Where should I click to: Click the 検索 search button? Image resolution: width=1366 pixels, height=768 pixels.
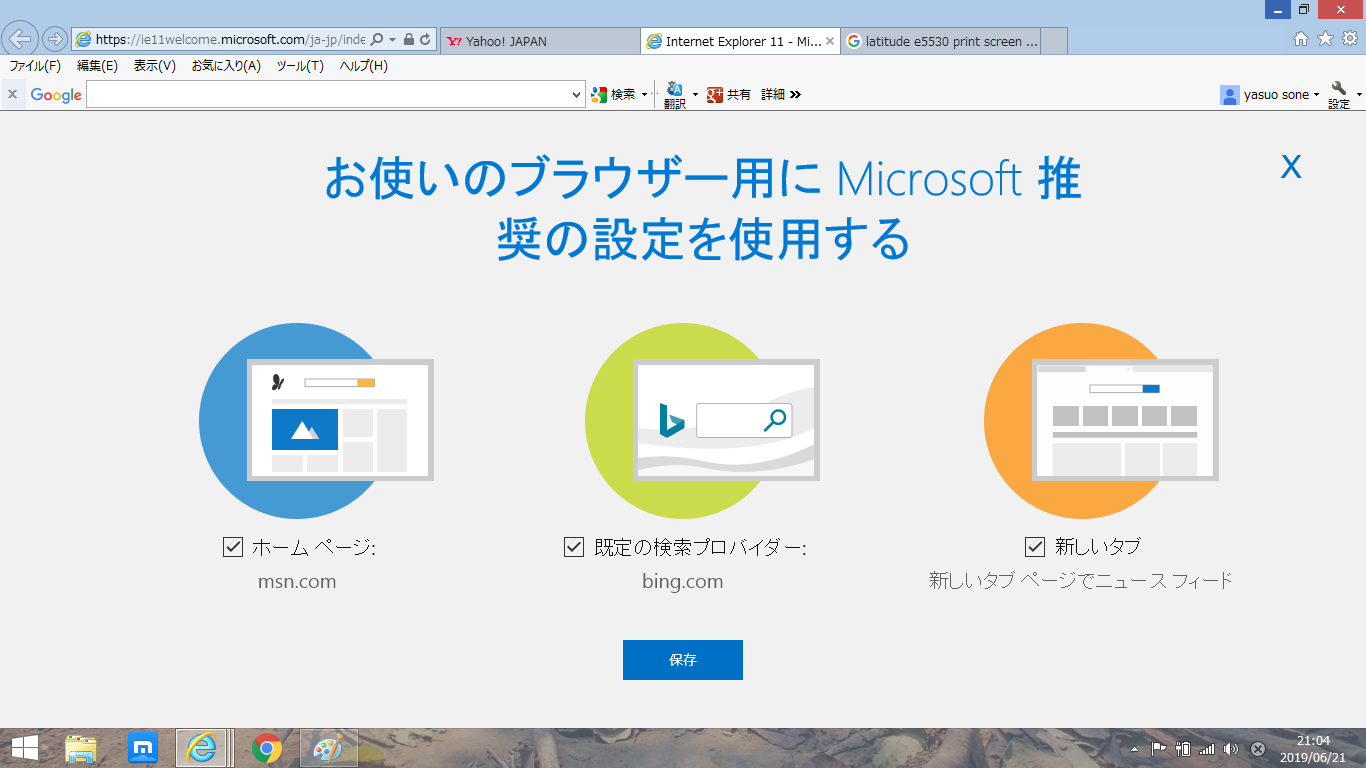(613, 94)
